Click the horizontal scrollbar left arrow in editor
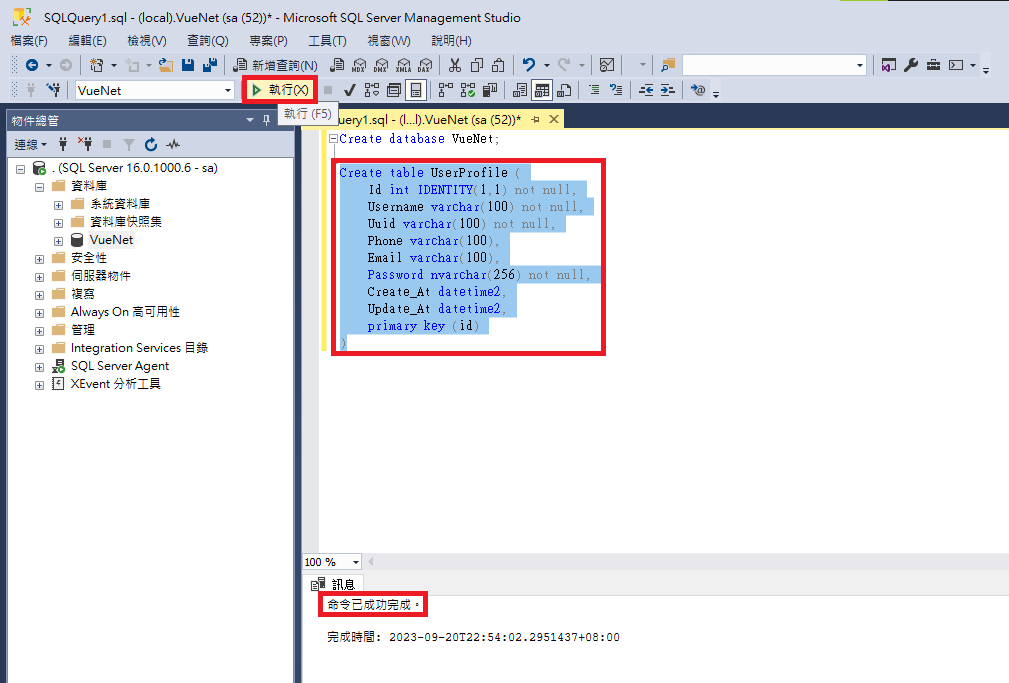 pos(371,562)
